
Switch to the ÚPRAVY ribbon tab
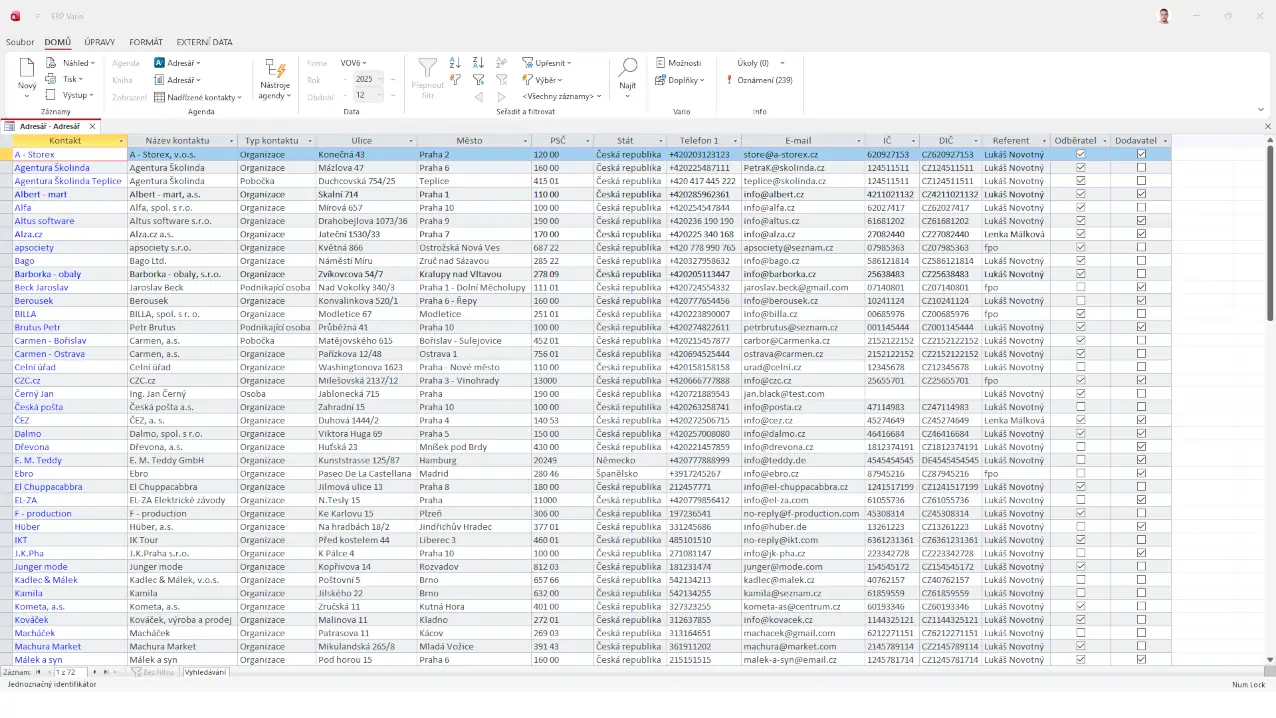coord(99,42)
